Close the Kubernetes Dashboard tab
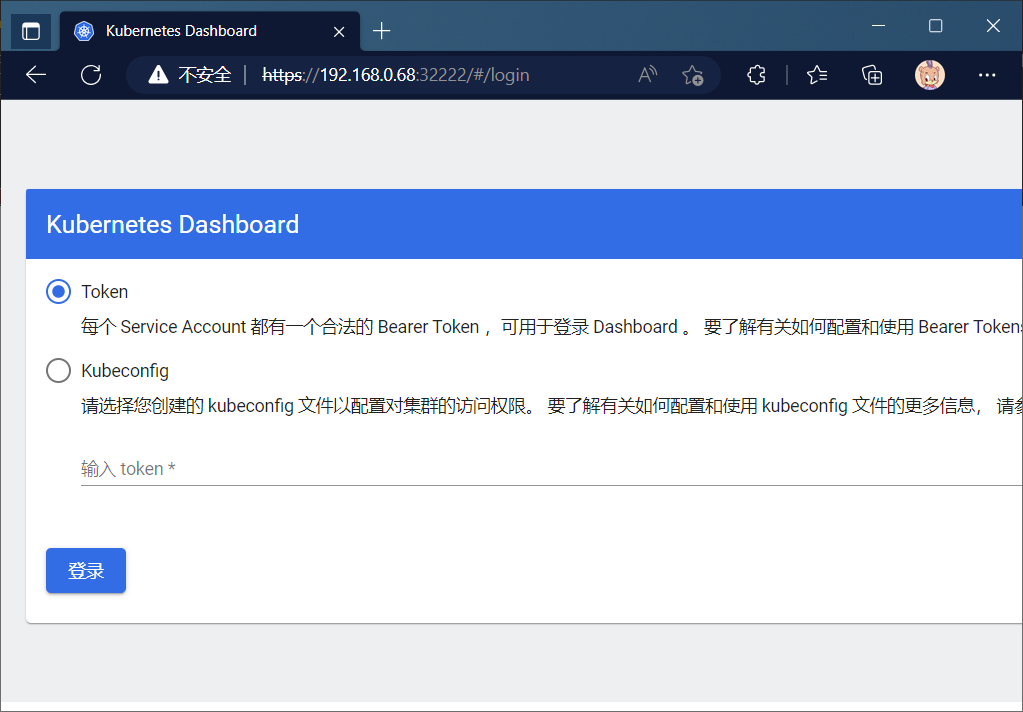The height and width of the screenshot is (712, 1023). coord(339,31)
